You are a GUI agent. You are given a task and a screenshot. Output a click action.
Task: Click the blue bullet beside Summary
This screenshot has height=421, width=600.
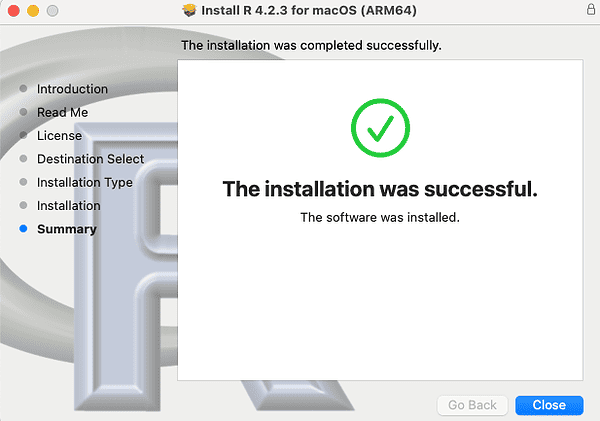23,229
